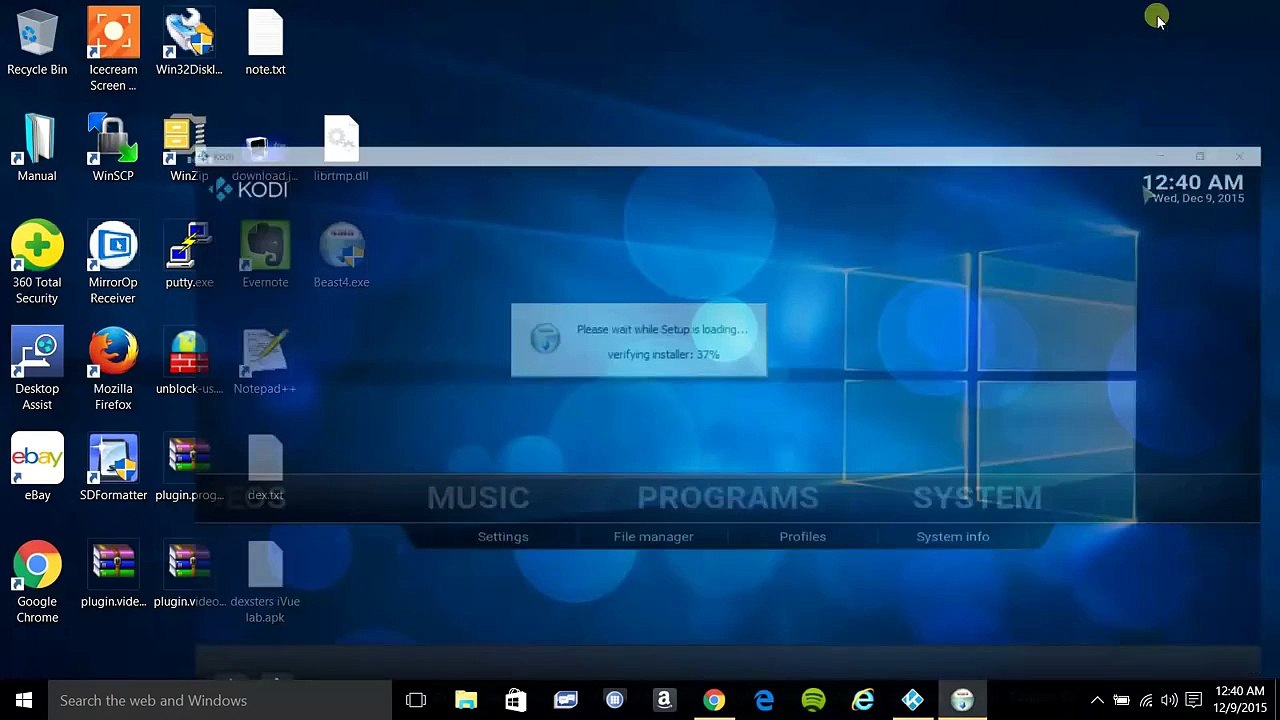Select the dex.txt file icon
Screen dimensions: 1280x720
tap(265, 468)
